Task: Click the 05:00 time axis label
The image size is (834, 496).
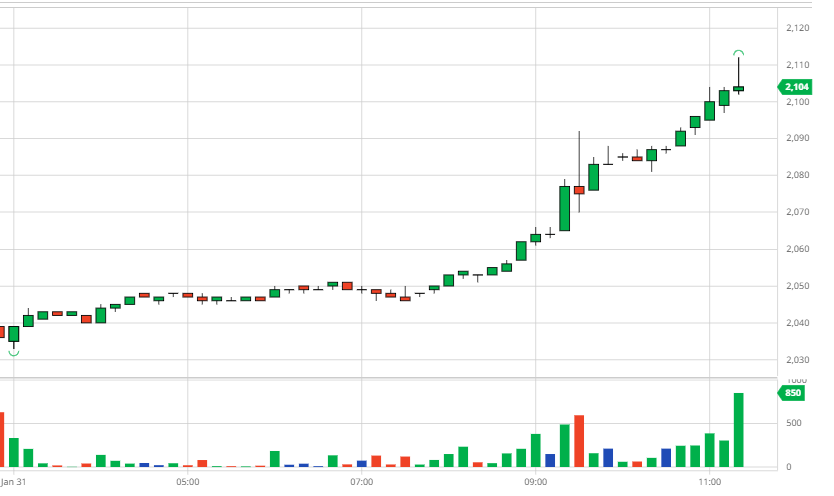Action: (188, 482)
